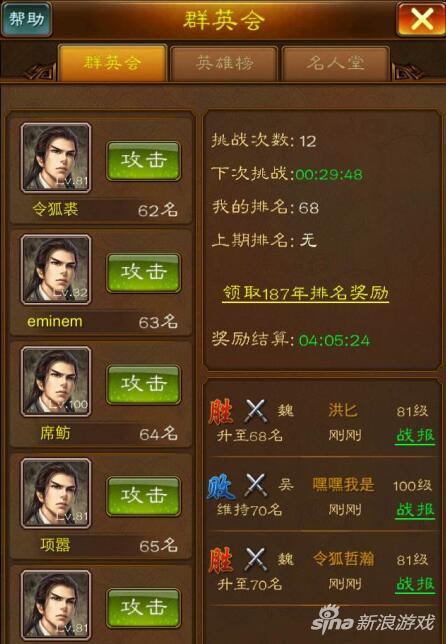Screen dimensions: 446x644
Task: Attack player 项嚣 ranked 65
Action: (x=143, y=496)
